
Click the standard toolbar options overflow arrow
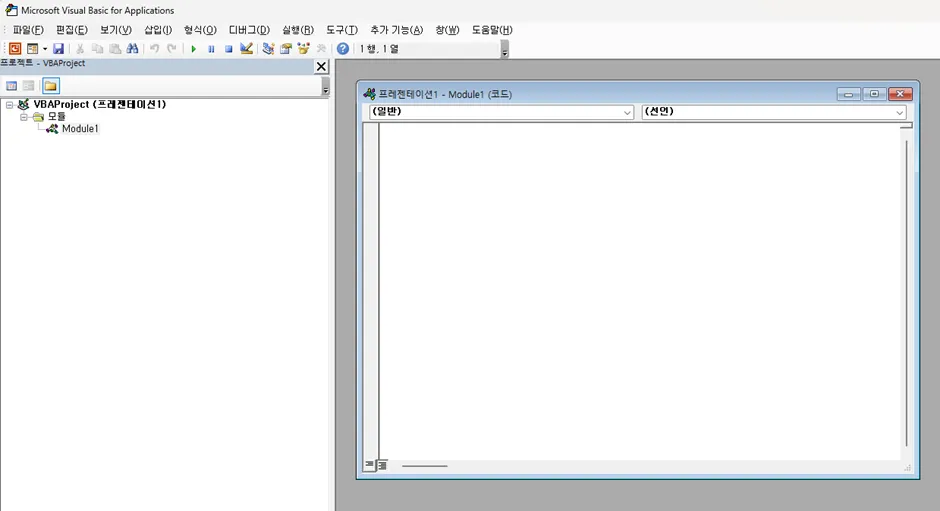point(505,50)
